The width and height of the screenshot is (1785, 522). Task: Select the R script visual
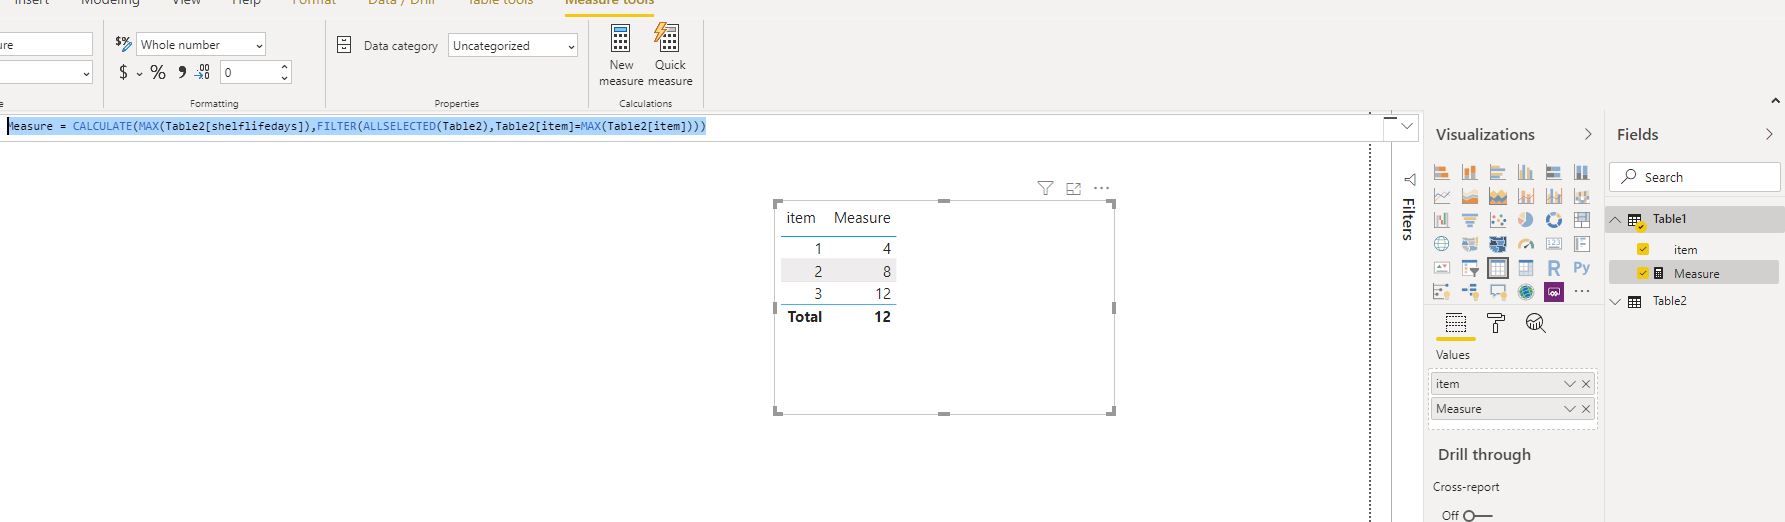pos(1554,268)
